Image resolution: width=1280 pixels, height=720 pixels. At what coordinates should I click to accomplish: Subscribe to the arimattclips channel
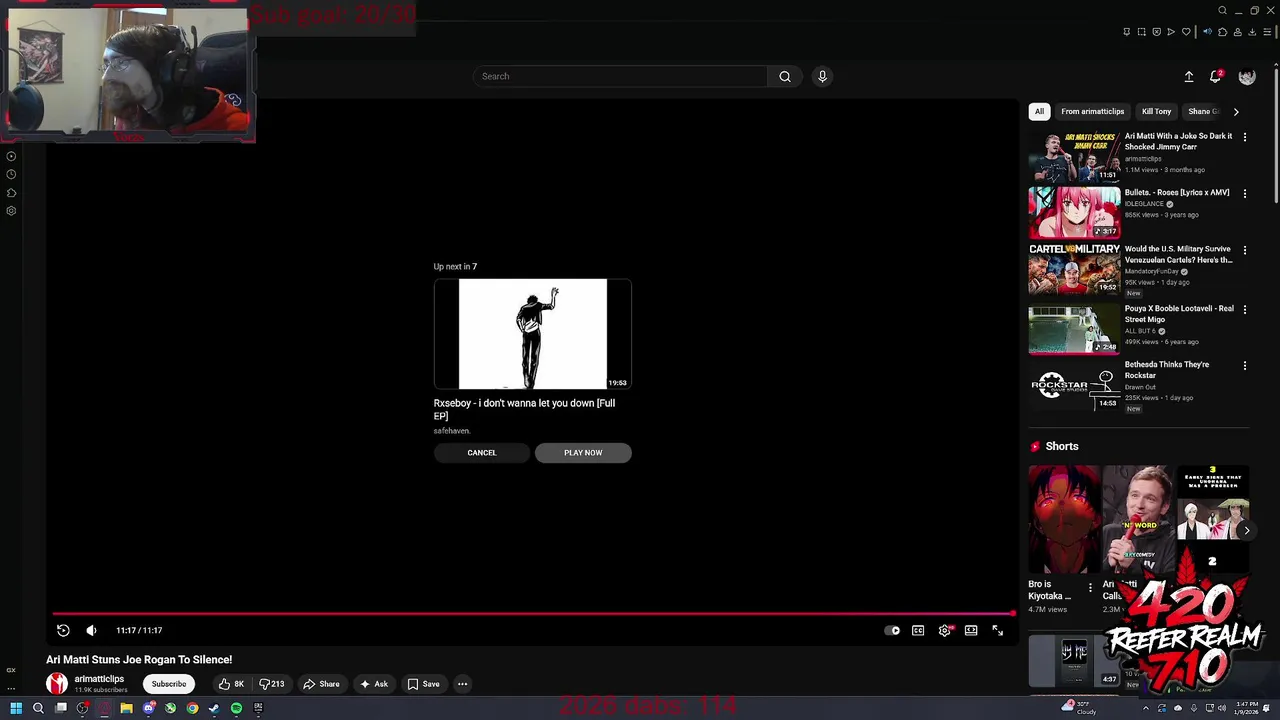169,684
